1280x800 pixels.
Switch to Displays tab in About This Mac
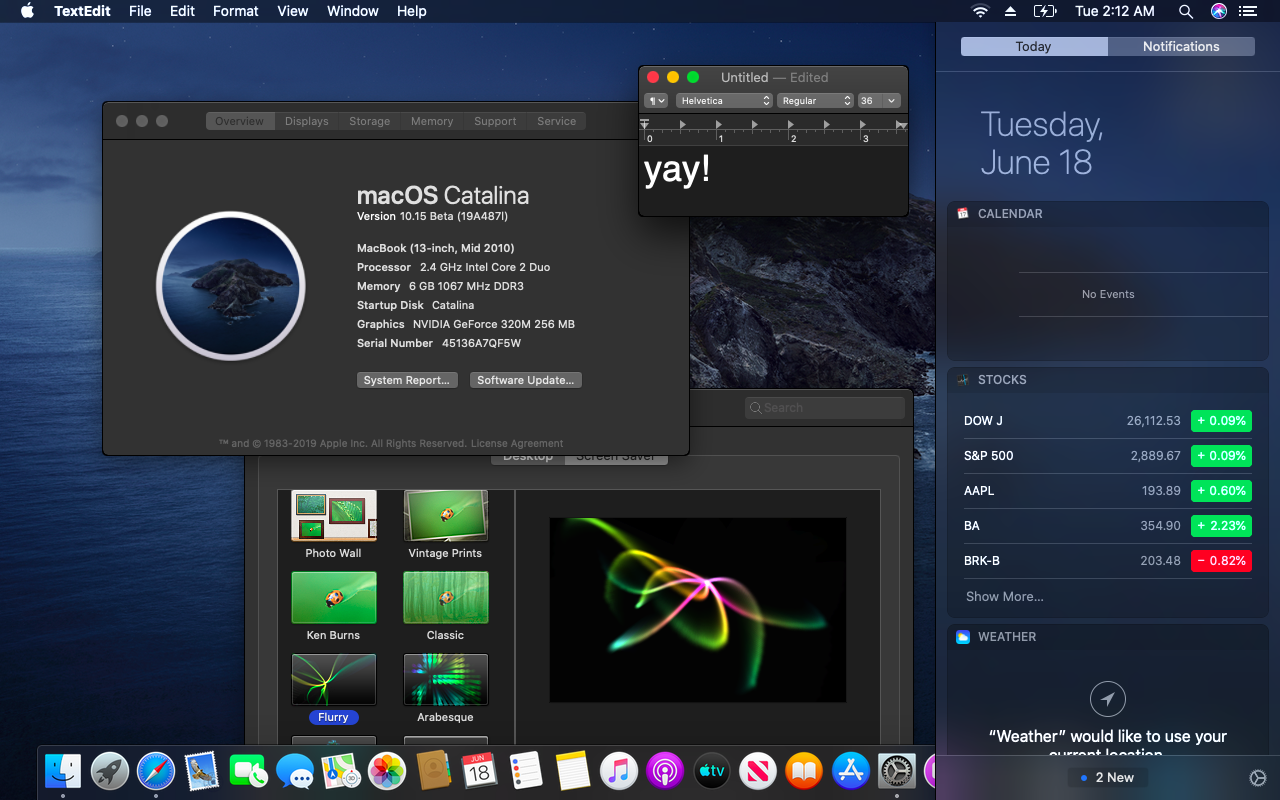pos(306,121)
